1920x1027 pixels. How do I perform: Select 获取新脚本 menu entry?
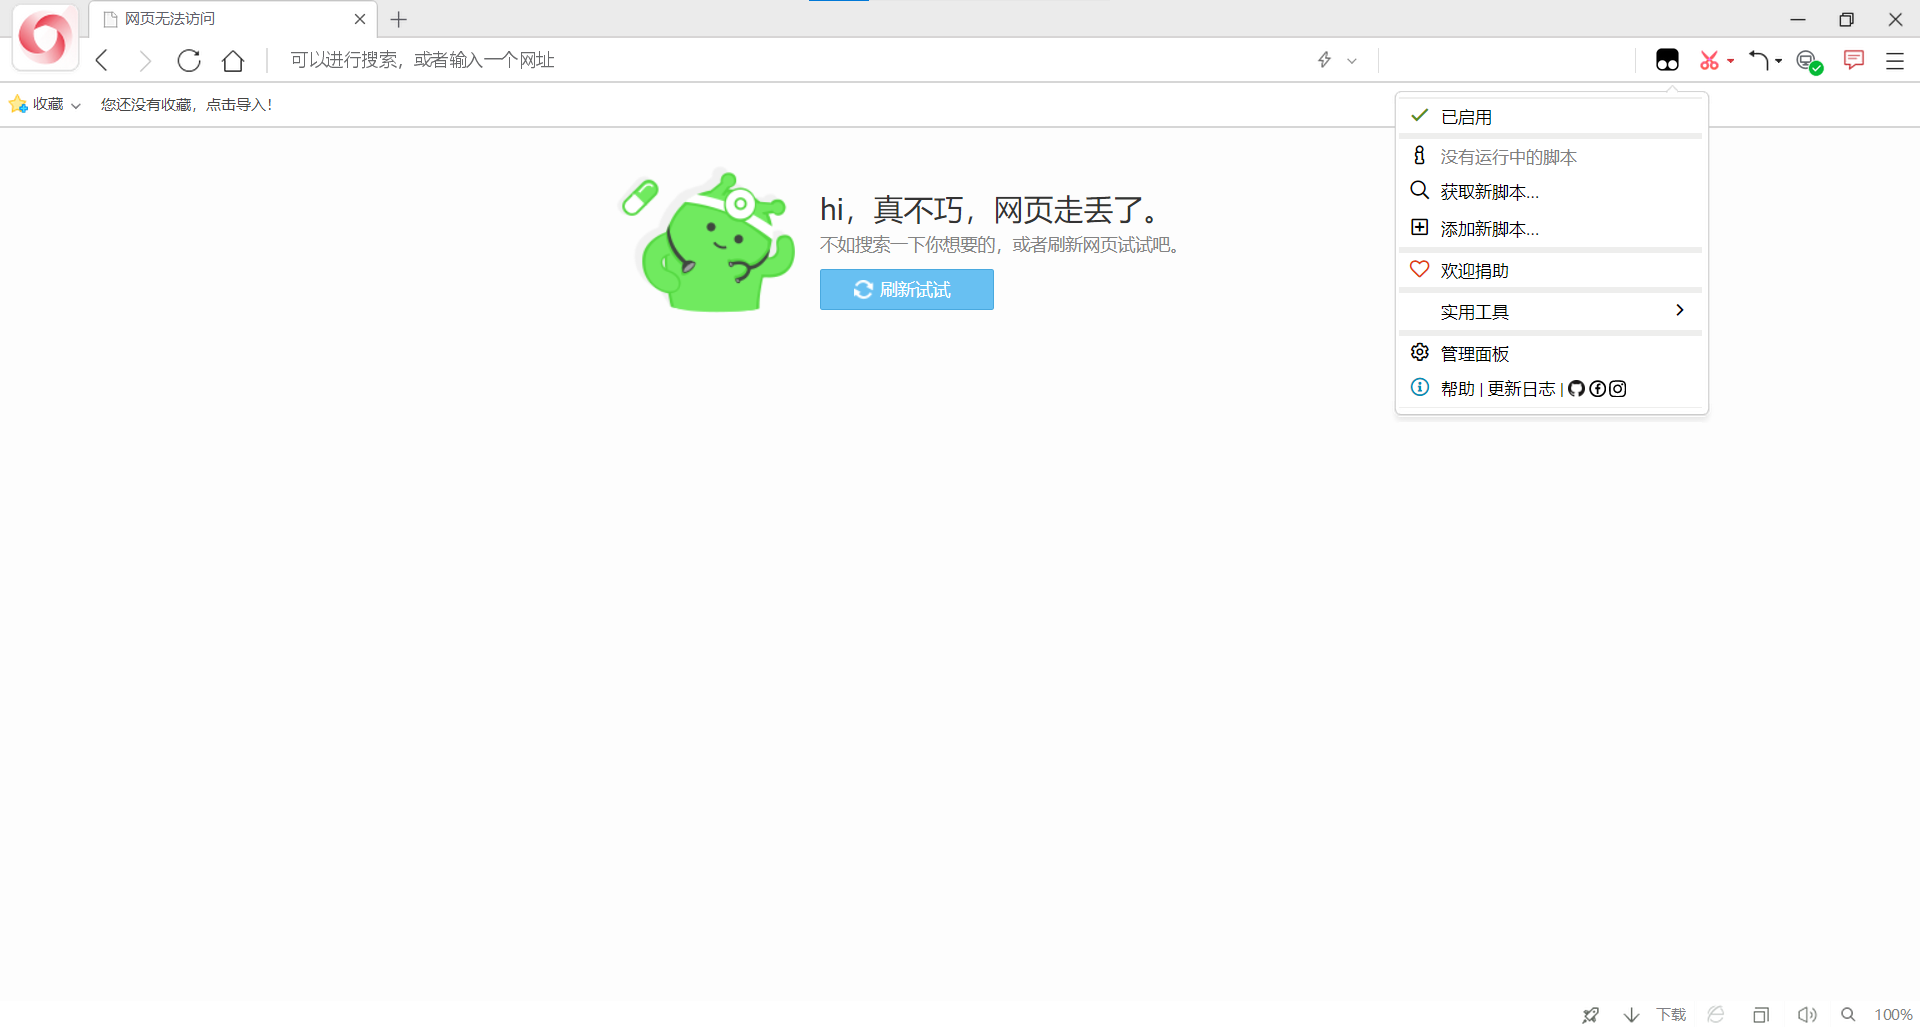coord(1489,192)
